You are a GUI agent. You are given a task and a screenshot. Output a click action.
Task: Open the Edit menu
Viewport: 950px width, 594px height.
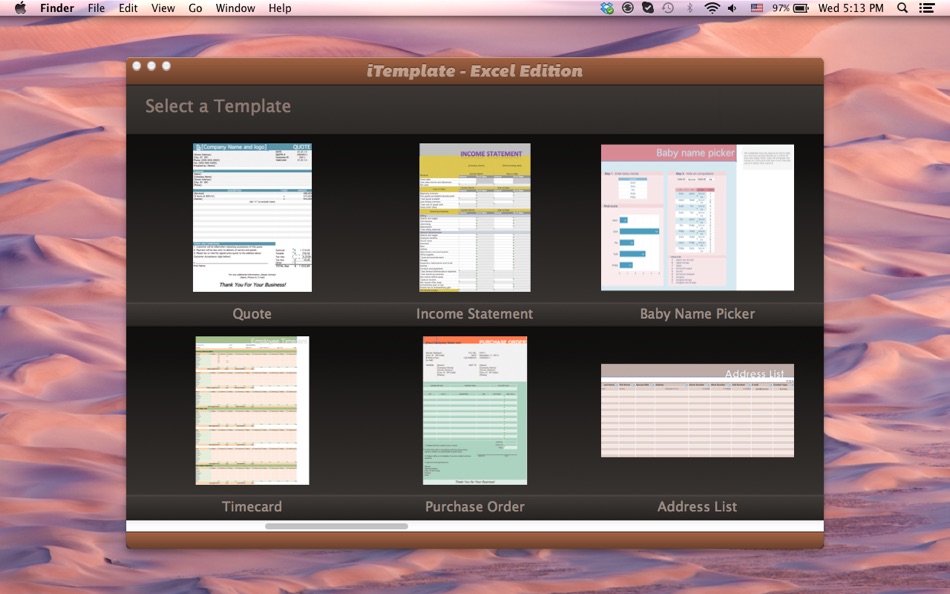pyautogui.click(x=128, y=8)
